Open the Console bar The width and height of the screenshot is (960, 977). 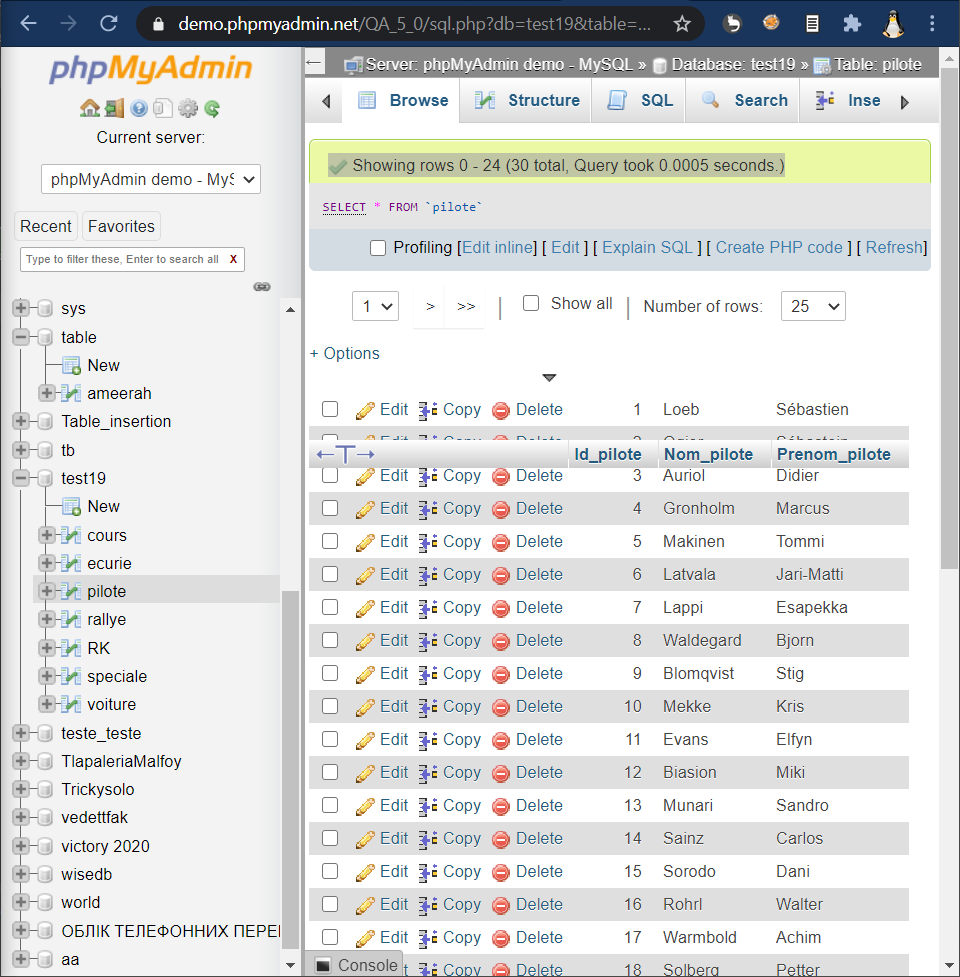[x=355, y=965]
